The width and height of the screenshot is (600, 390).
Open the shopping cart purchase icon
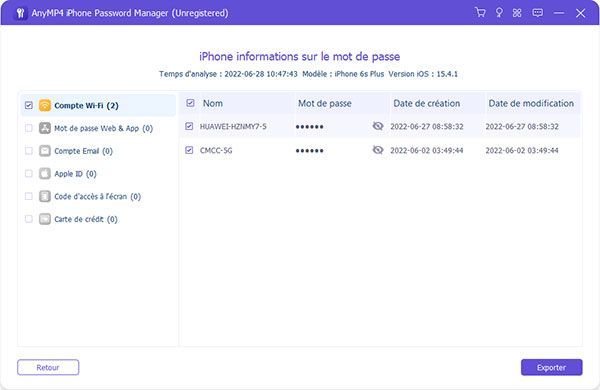pos(480,13)
